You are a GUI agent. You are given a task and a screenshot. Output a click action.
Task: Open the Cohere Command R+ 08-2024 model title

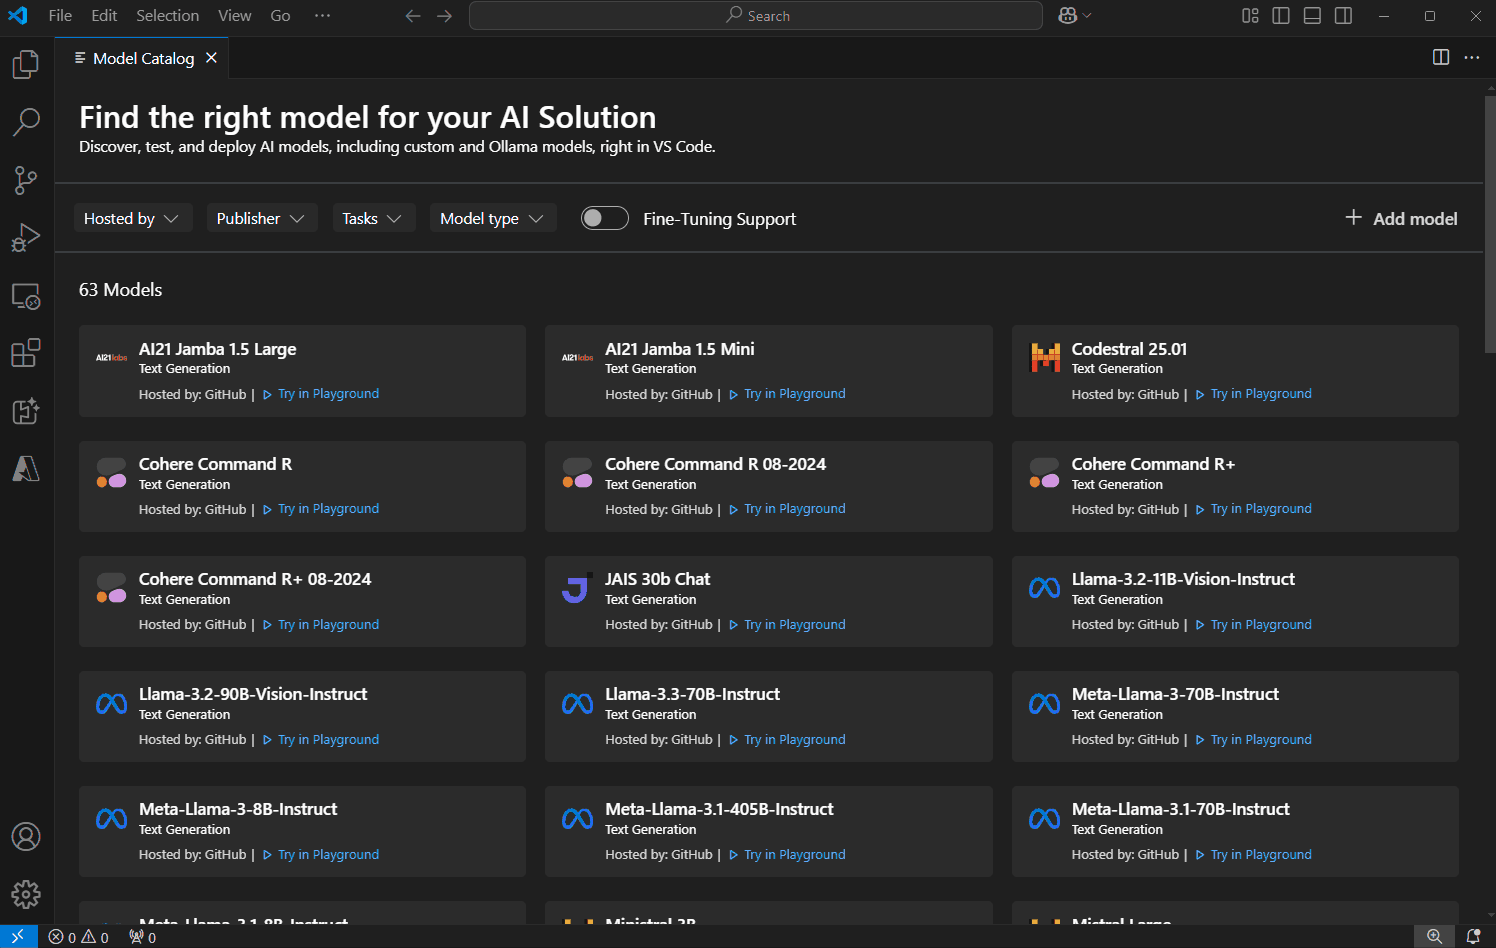(x=255, y=579)
